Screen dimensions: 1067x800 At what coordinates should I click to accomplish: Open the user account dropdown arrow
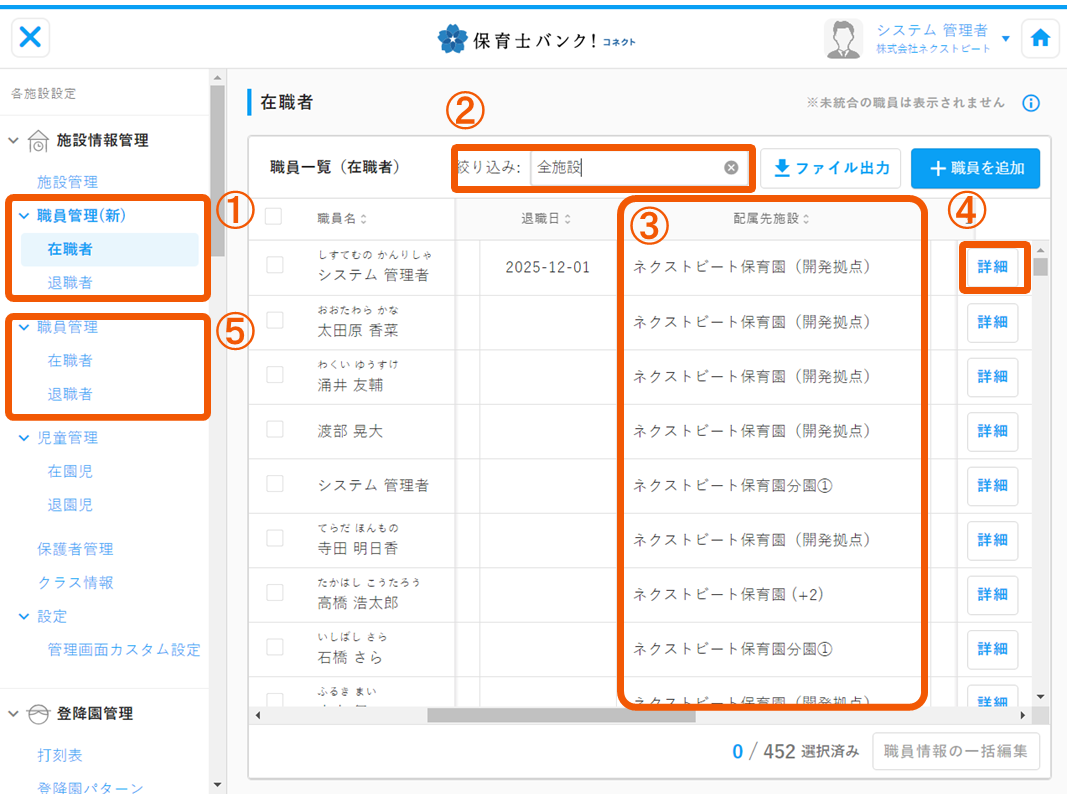tap(1005, 39)
